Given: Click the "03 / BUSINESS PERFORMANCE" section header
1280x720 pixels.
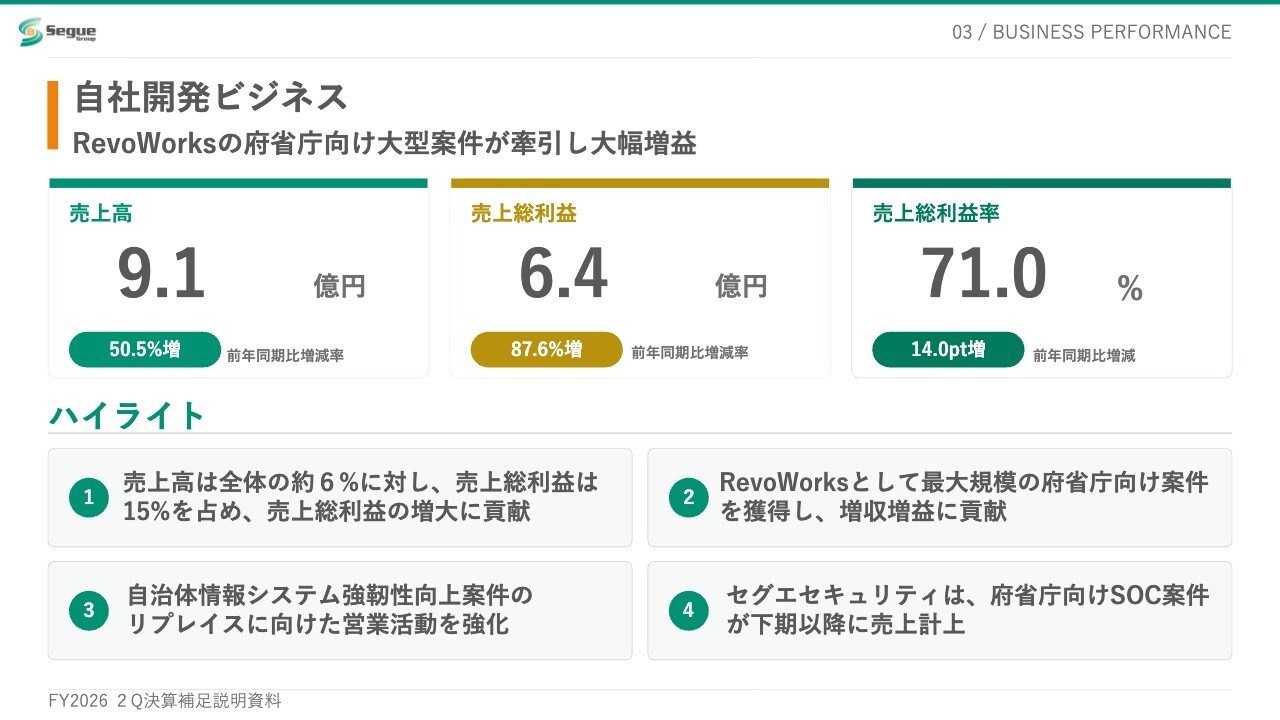Looking at the screenshot, I should 1092,32.
